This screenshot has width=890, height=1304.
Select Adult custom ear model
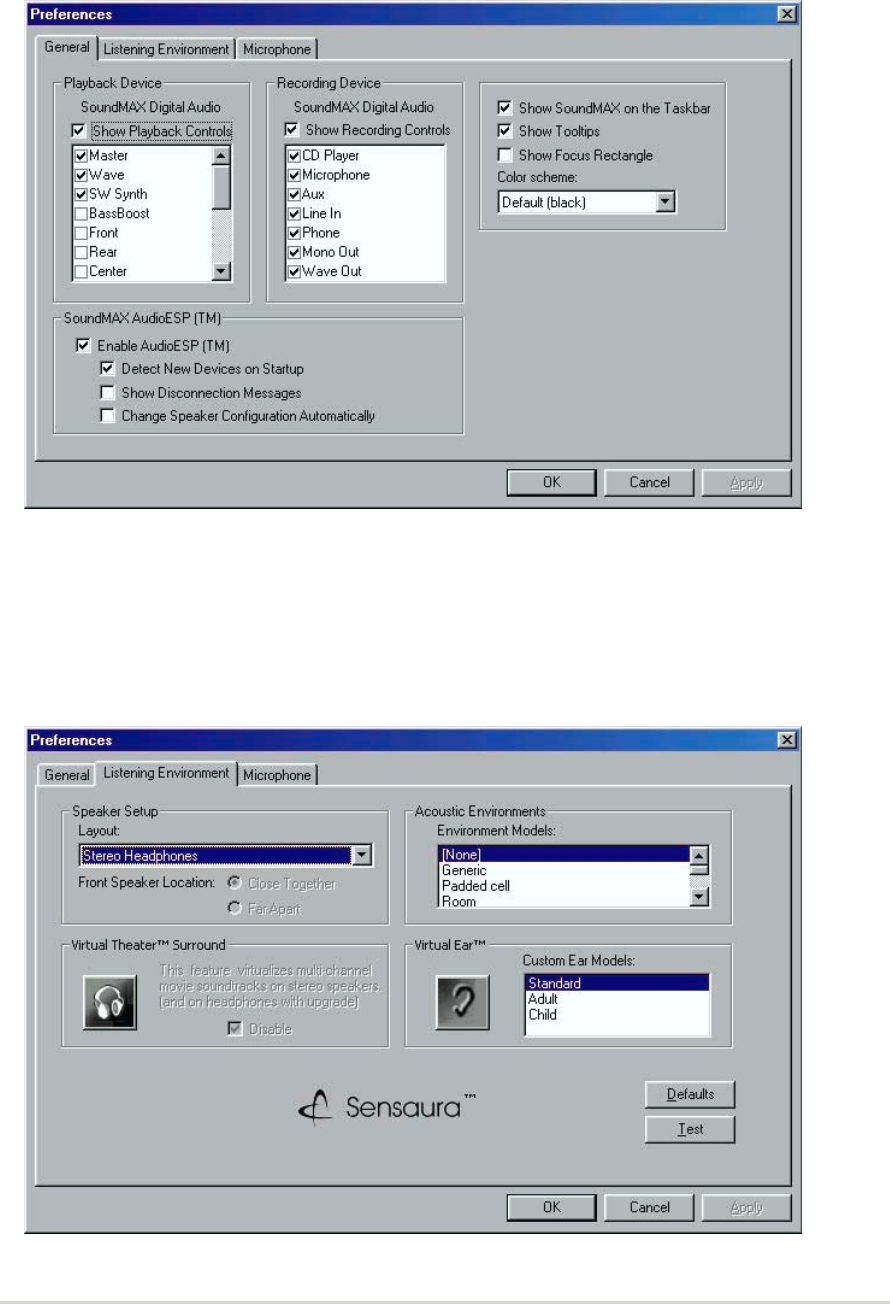click(617, 998)
